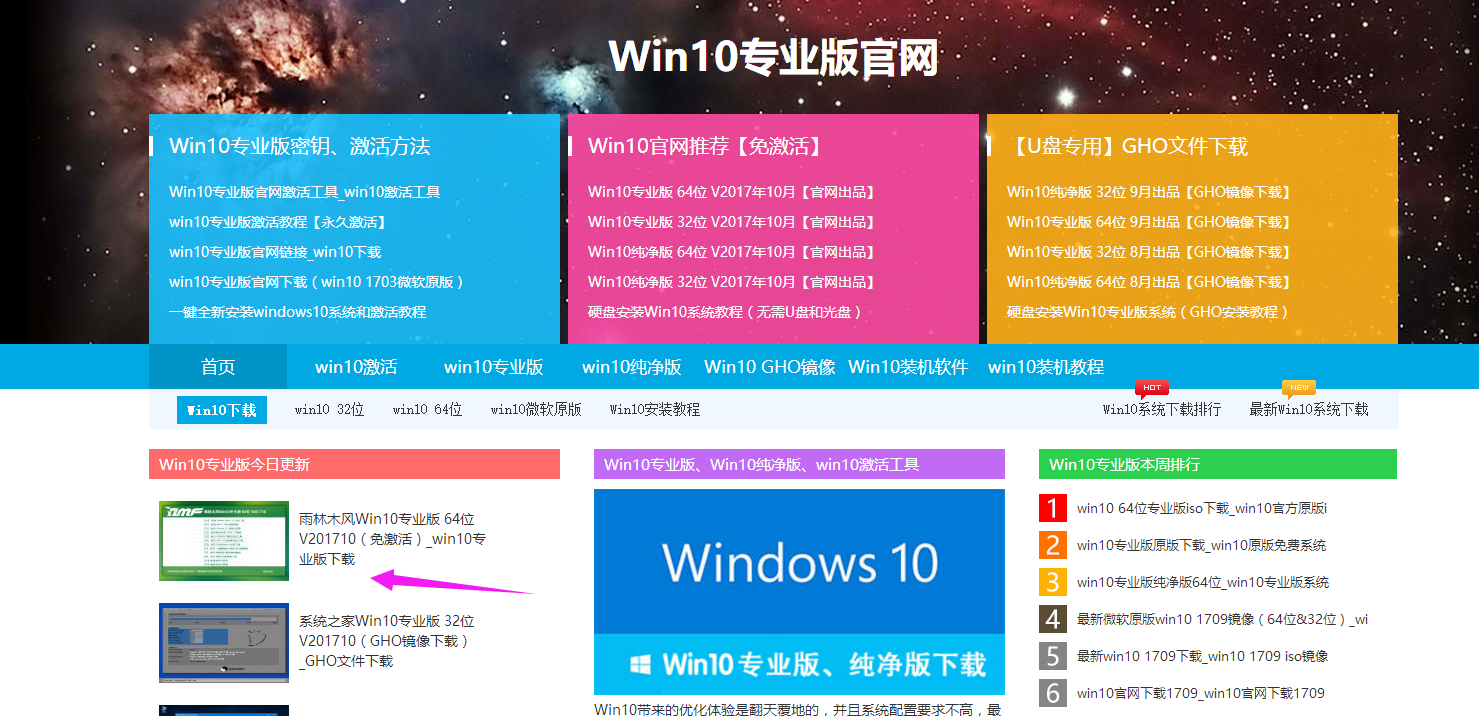The width and height of the screenshot is (1479, 716).
Task: Click the red rank 1 number badge
Action: point(1053,508)
